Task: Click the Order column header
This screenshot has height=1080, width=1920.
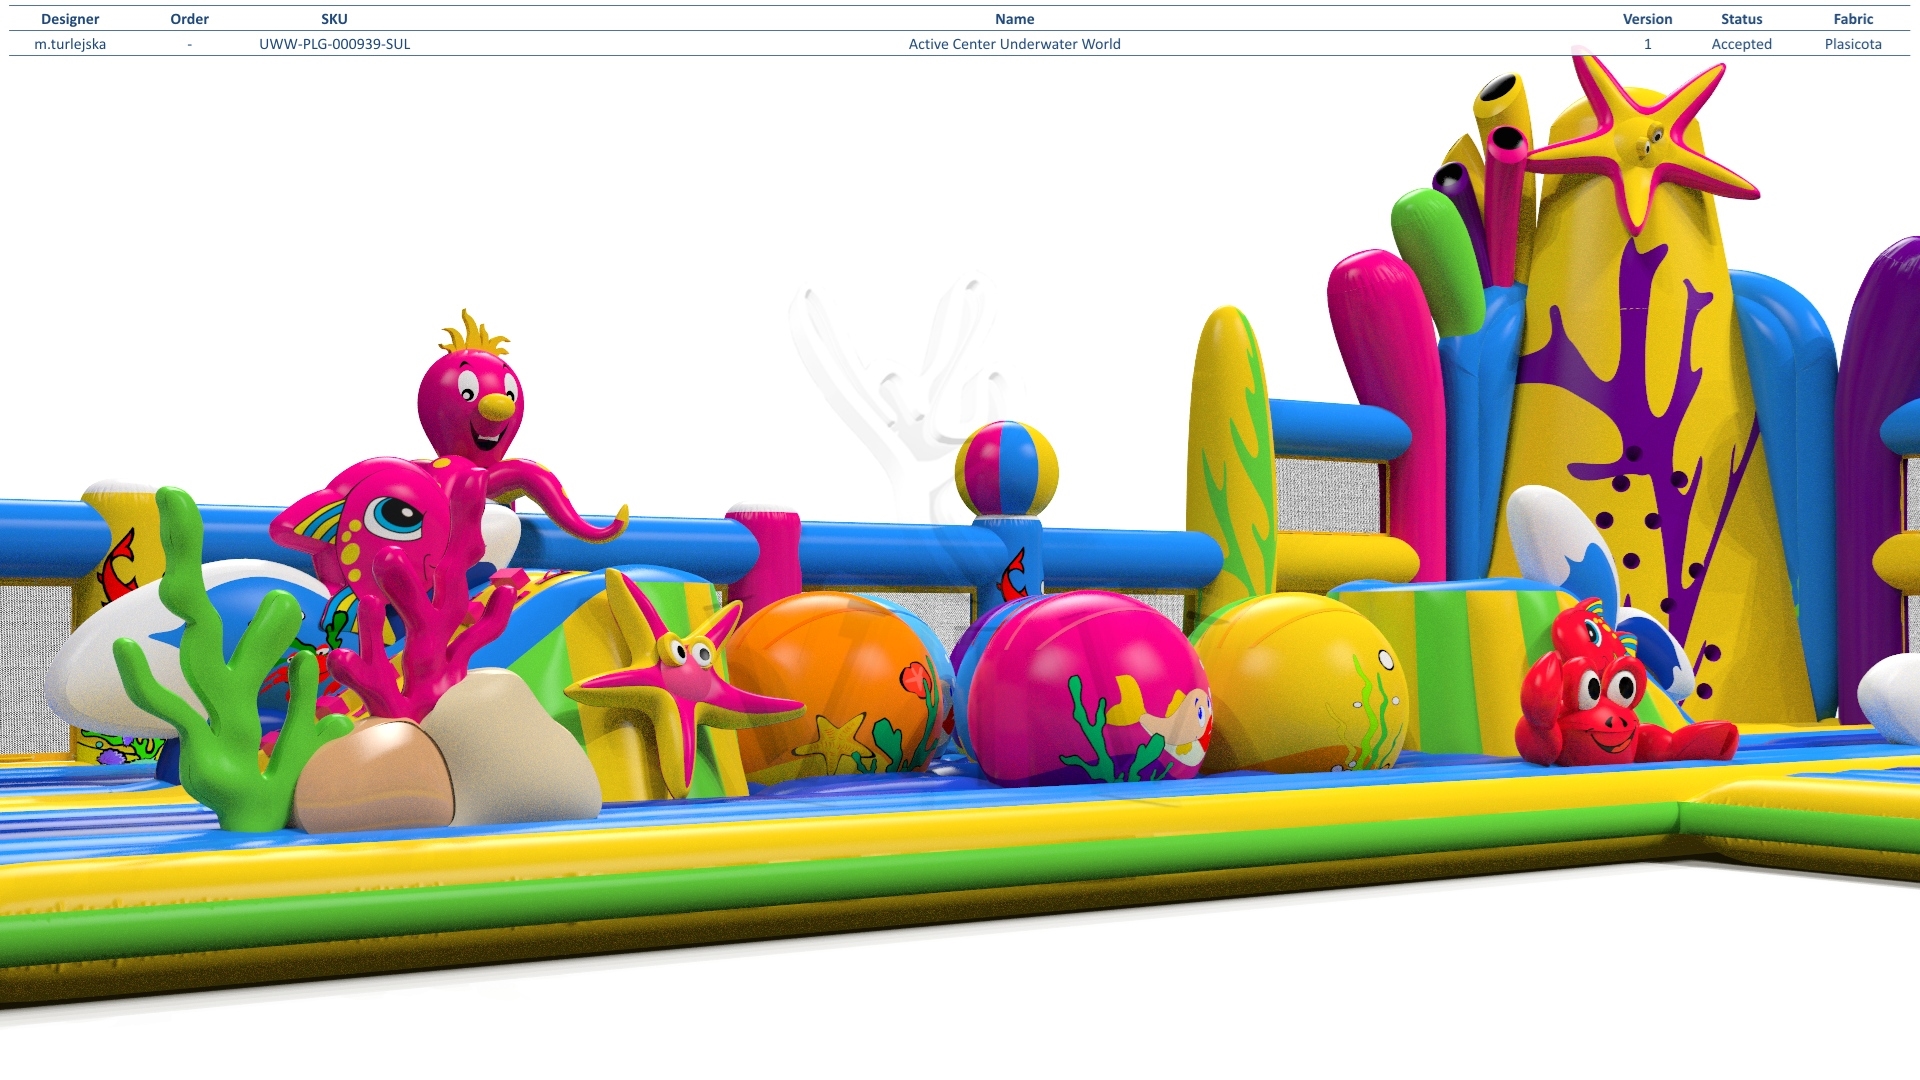Action: coord(189,19)
